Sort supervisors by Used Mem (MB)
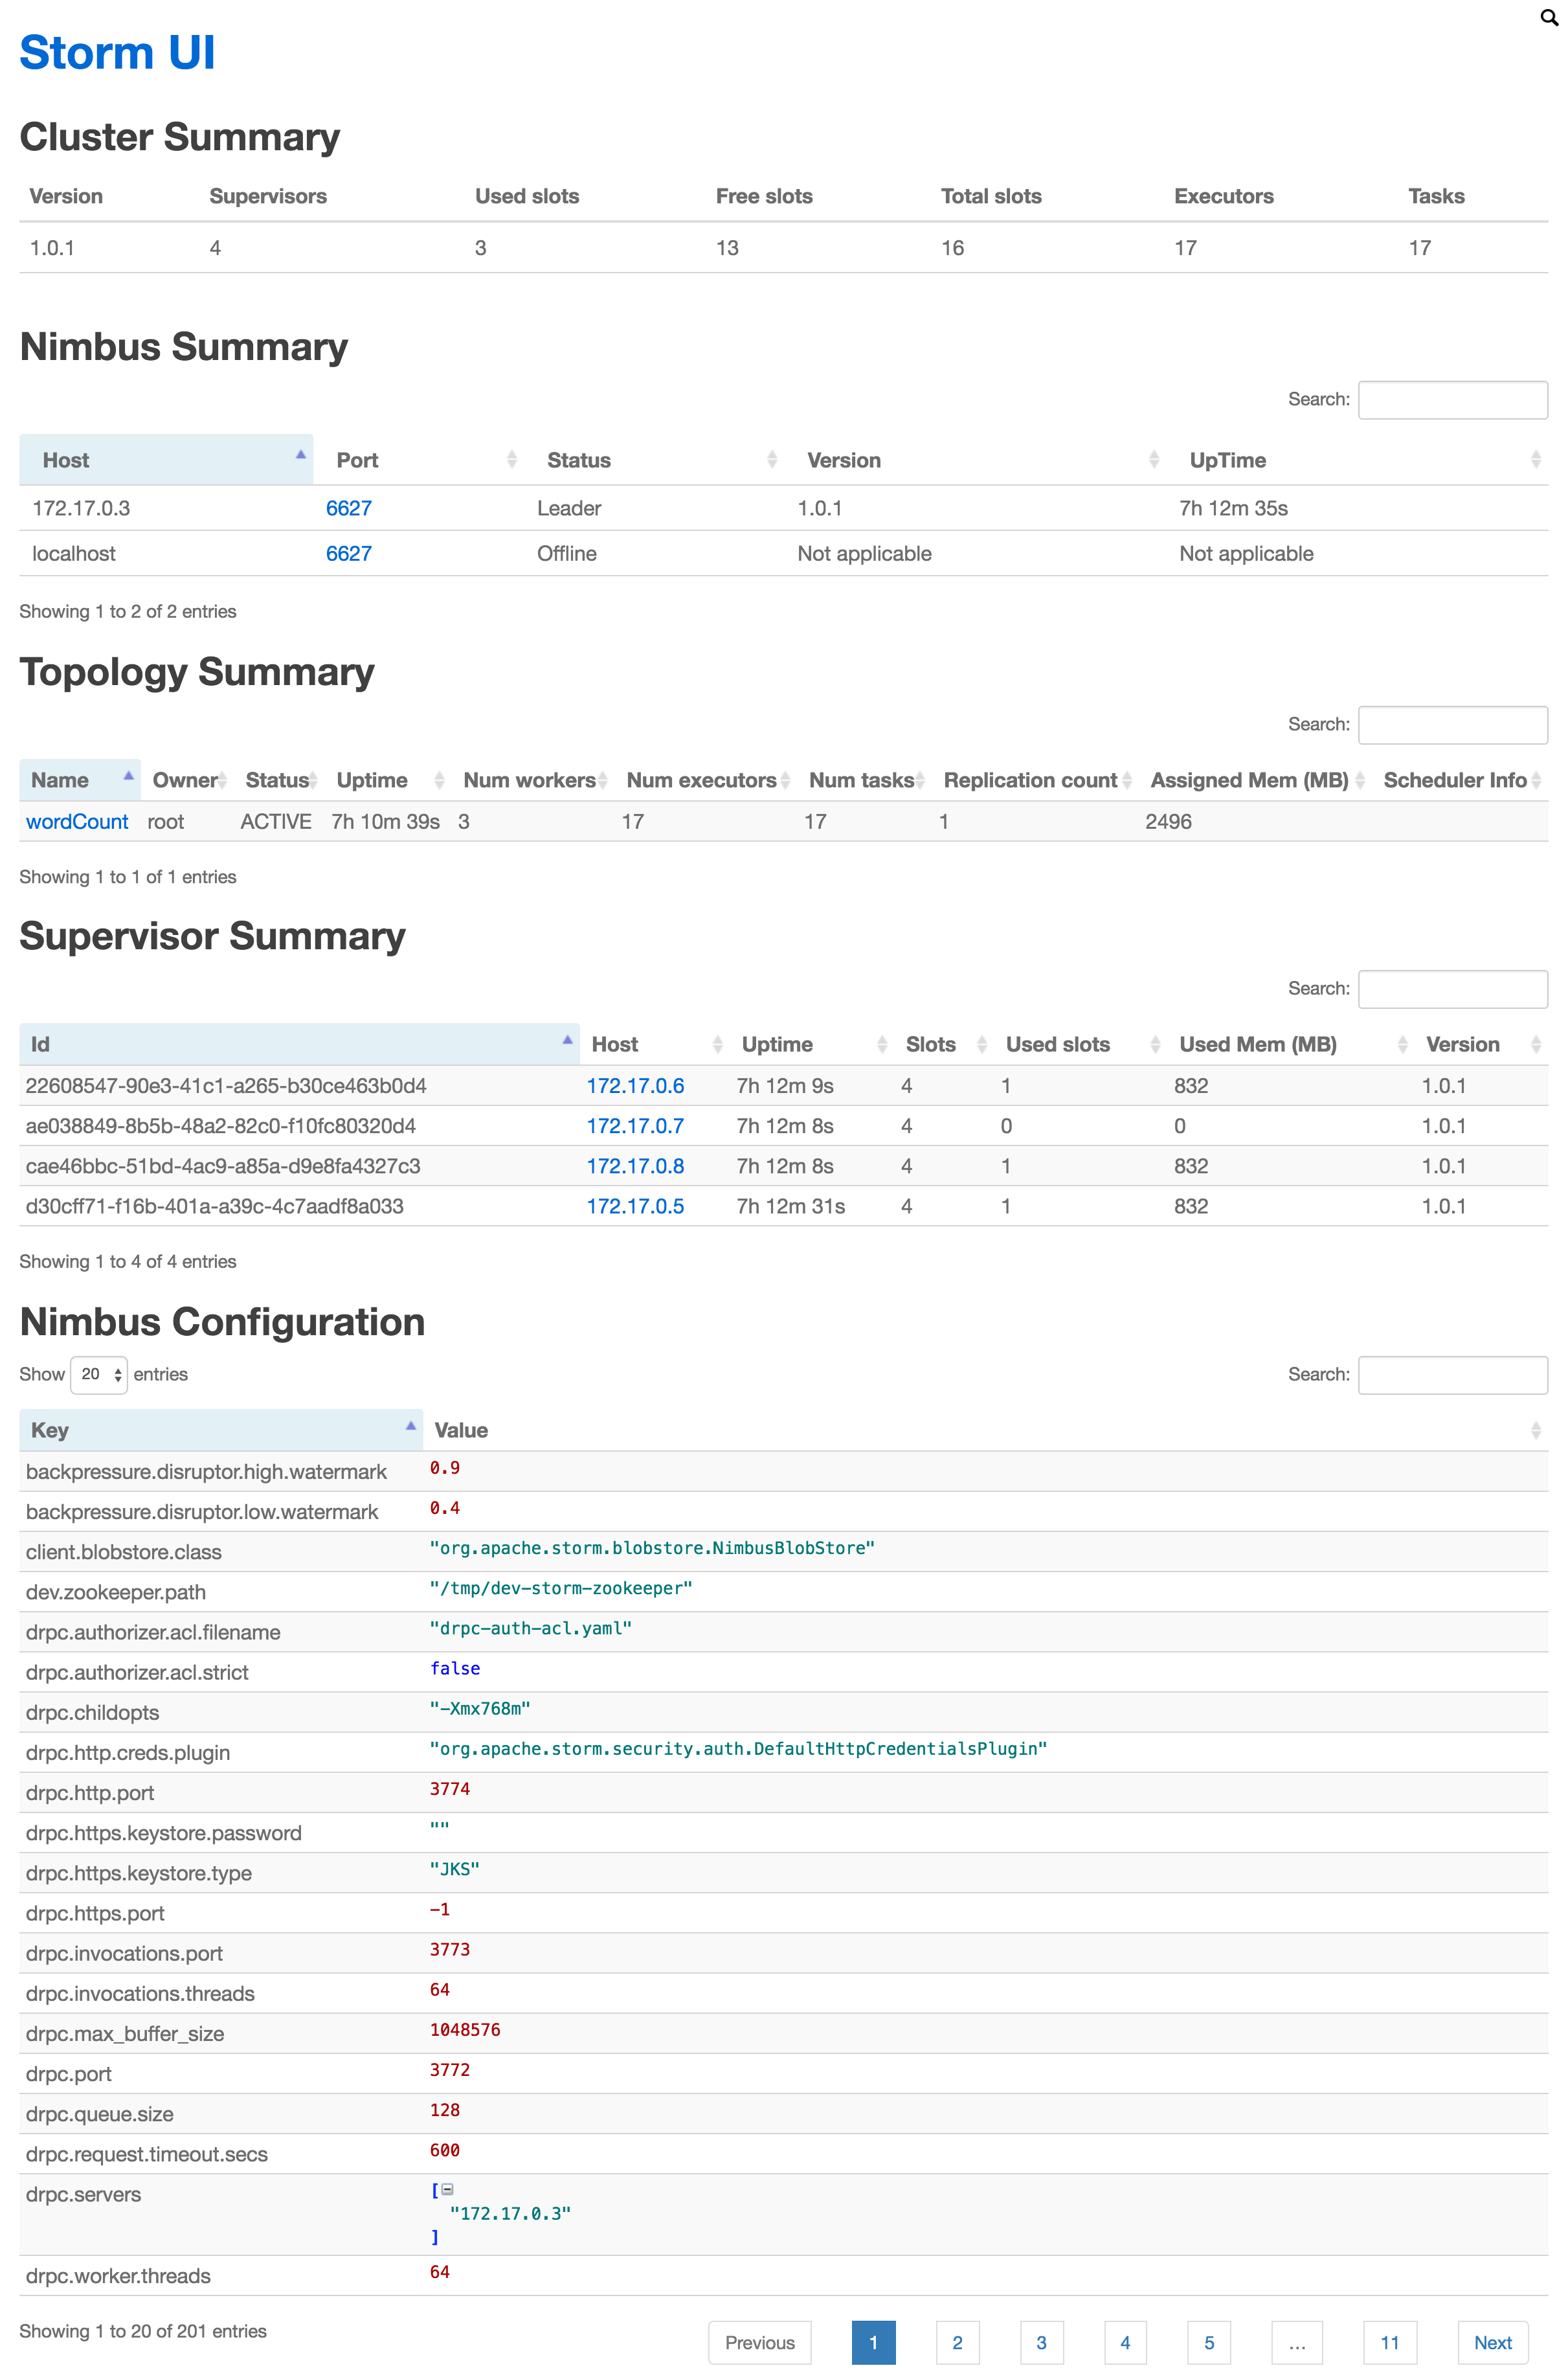The image size is (1568, 2379). pyautogui.click(x=1292, y=1044)
